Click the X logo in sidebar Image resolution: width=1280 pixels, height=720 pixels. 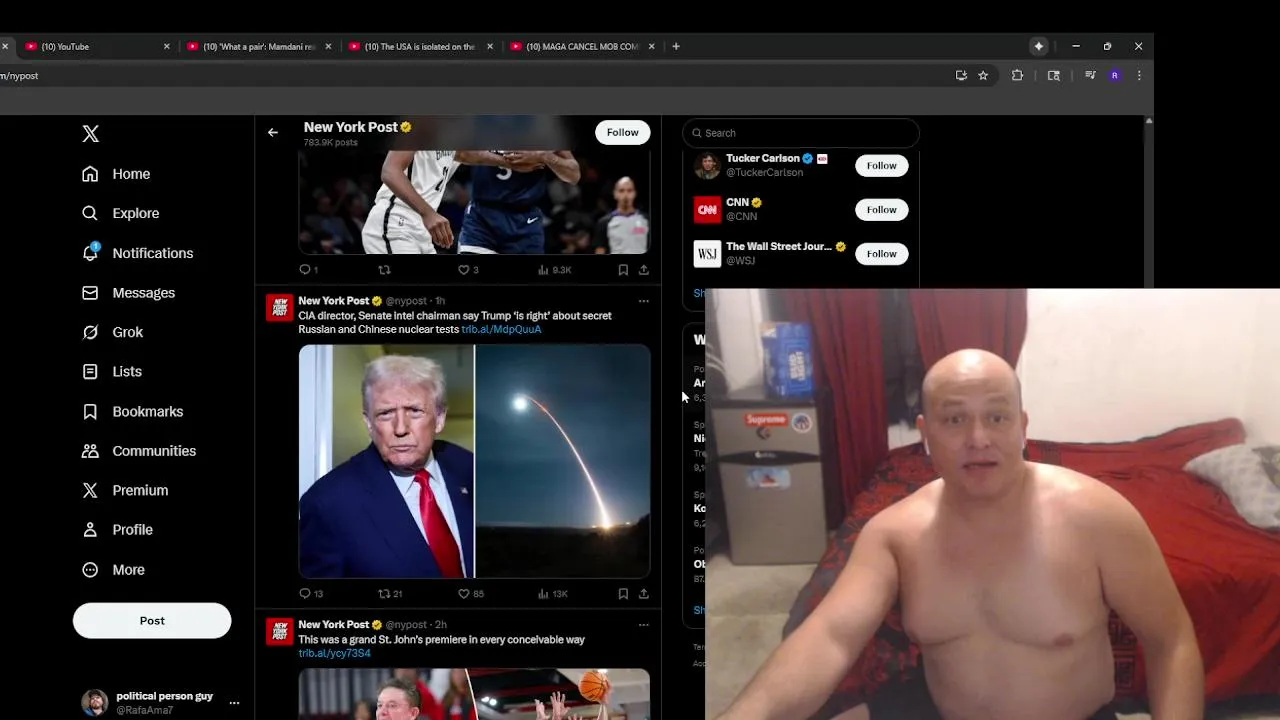tap(90, 134)
